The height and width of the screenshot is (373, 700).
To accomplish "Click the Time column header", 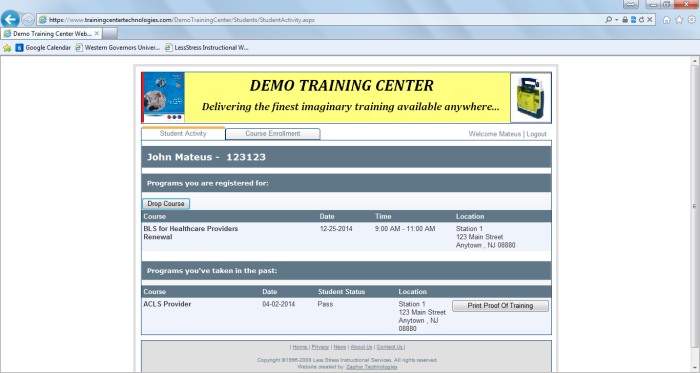I will coord(383,216).
